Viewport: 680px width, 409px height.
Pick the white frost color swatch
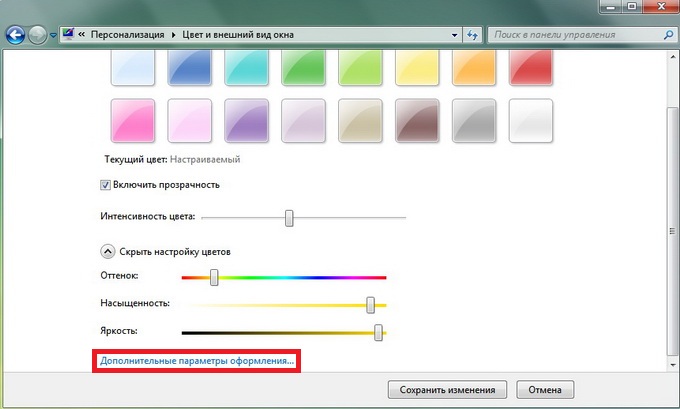tap(531, 121)
